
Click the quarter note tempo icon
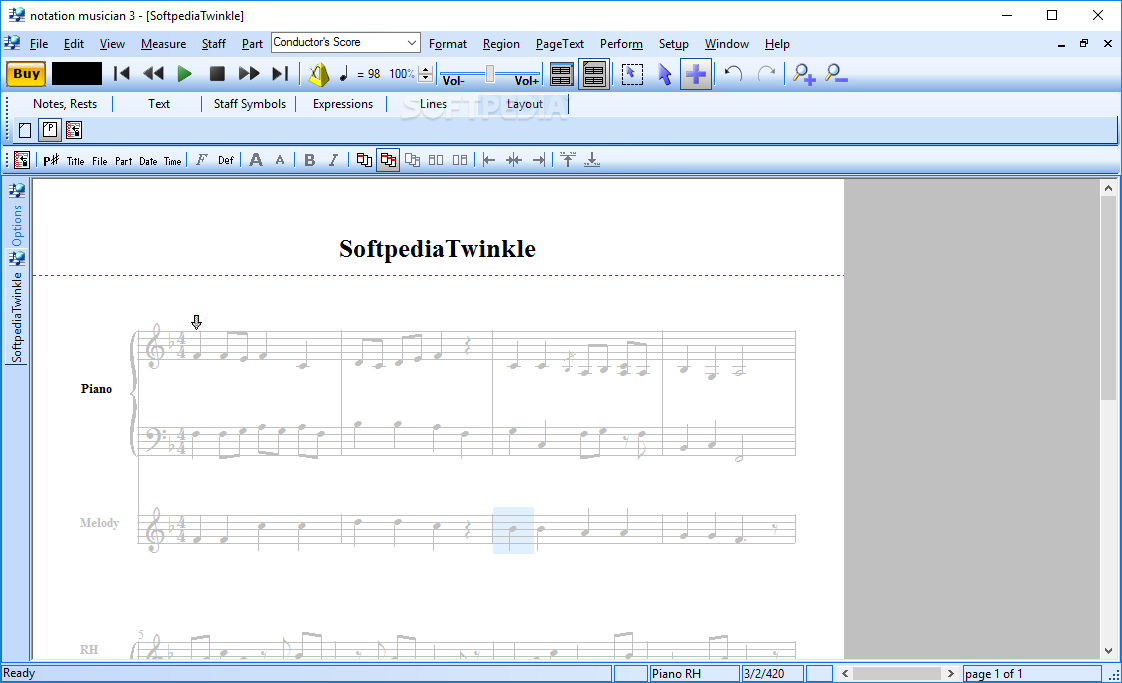click(x=343, y=74)
